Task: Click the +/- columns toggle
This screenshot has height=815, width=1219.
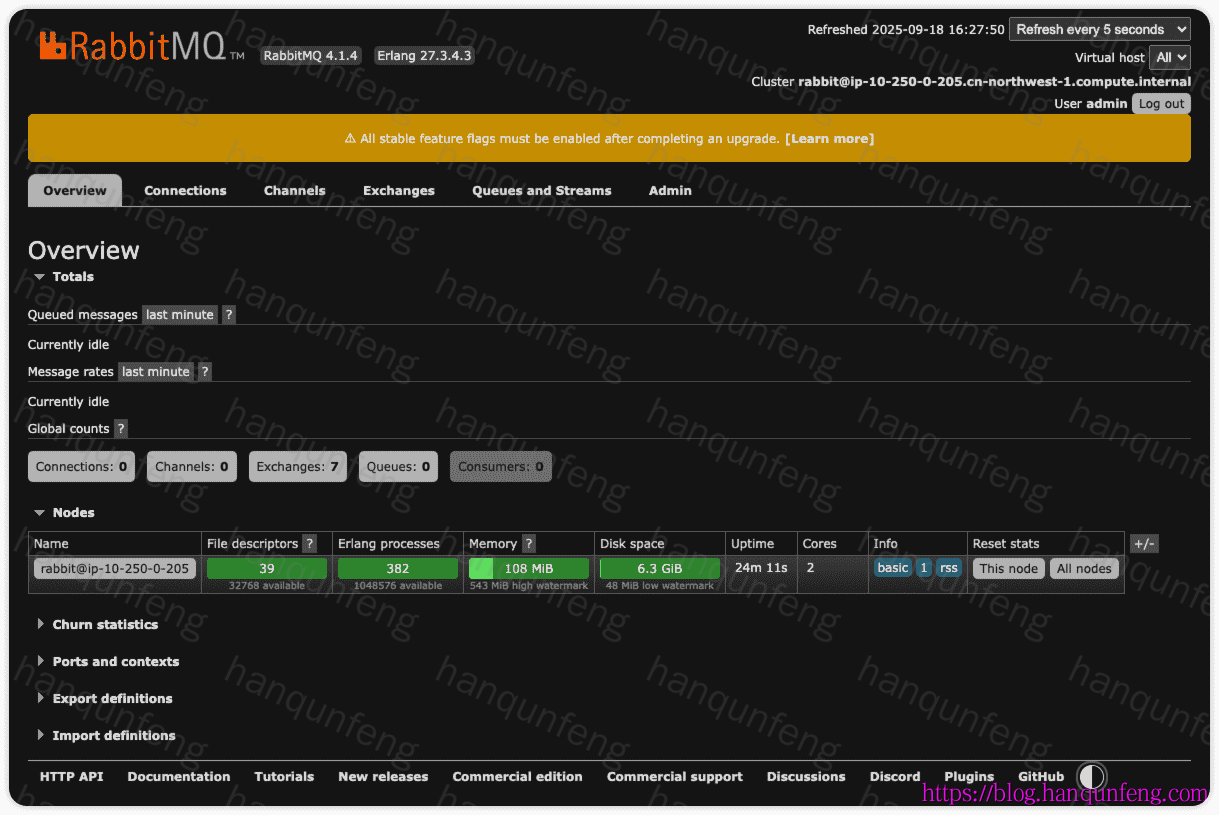Action: pos(1144,544)
